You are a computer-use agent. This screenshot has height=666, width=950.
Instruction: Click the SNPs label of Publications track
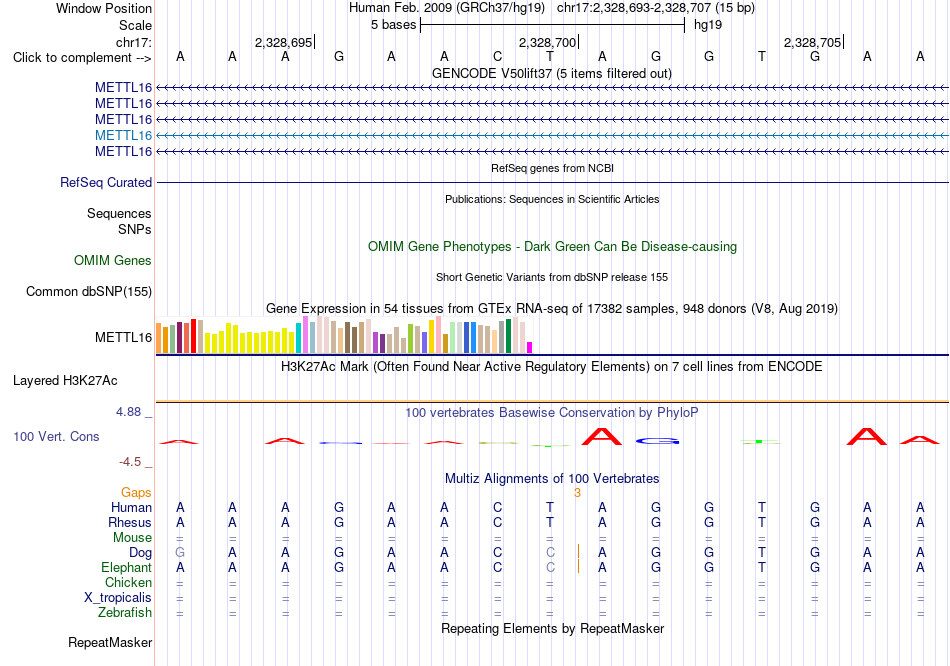pos(135,230)
